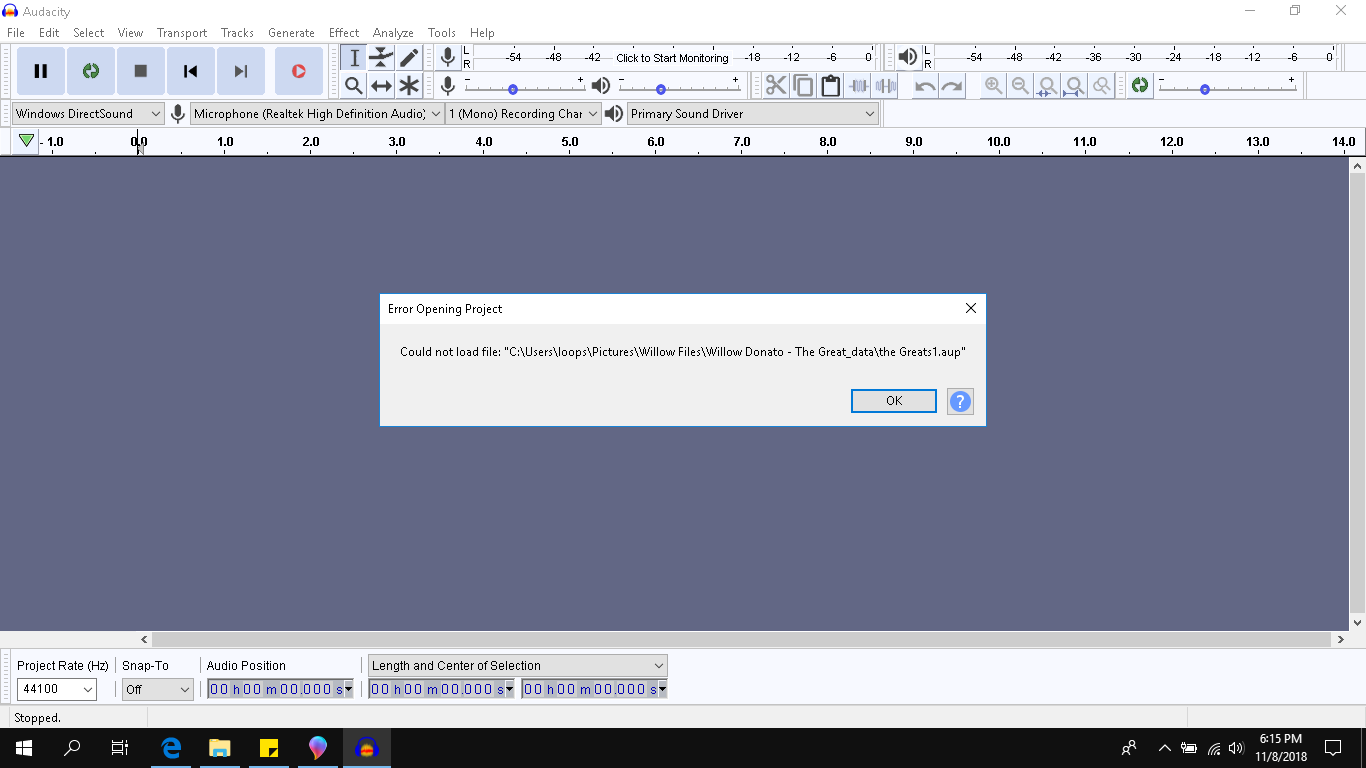Click the Cut scissors icon
This screenshot has width=1366, height=768.
point(776,86)
